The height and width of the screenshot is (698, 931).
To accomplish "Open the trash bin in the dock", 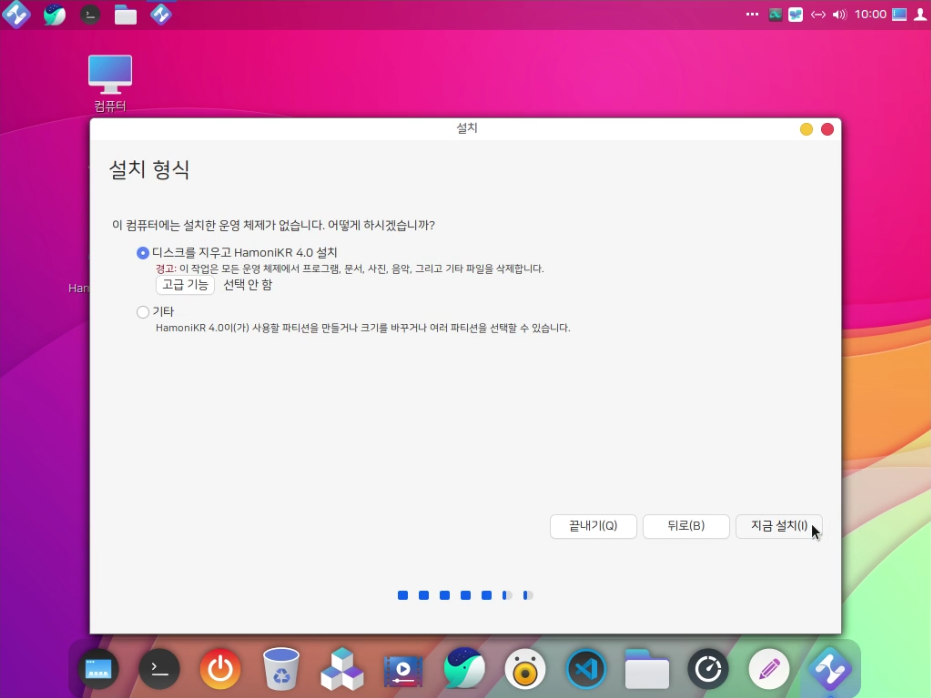I will [281, 668].
